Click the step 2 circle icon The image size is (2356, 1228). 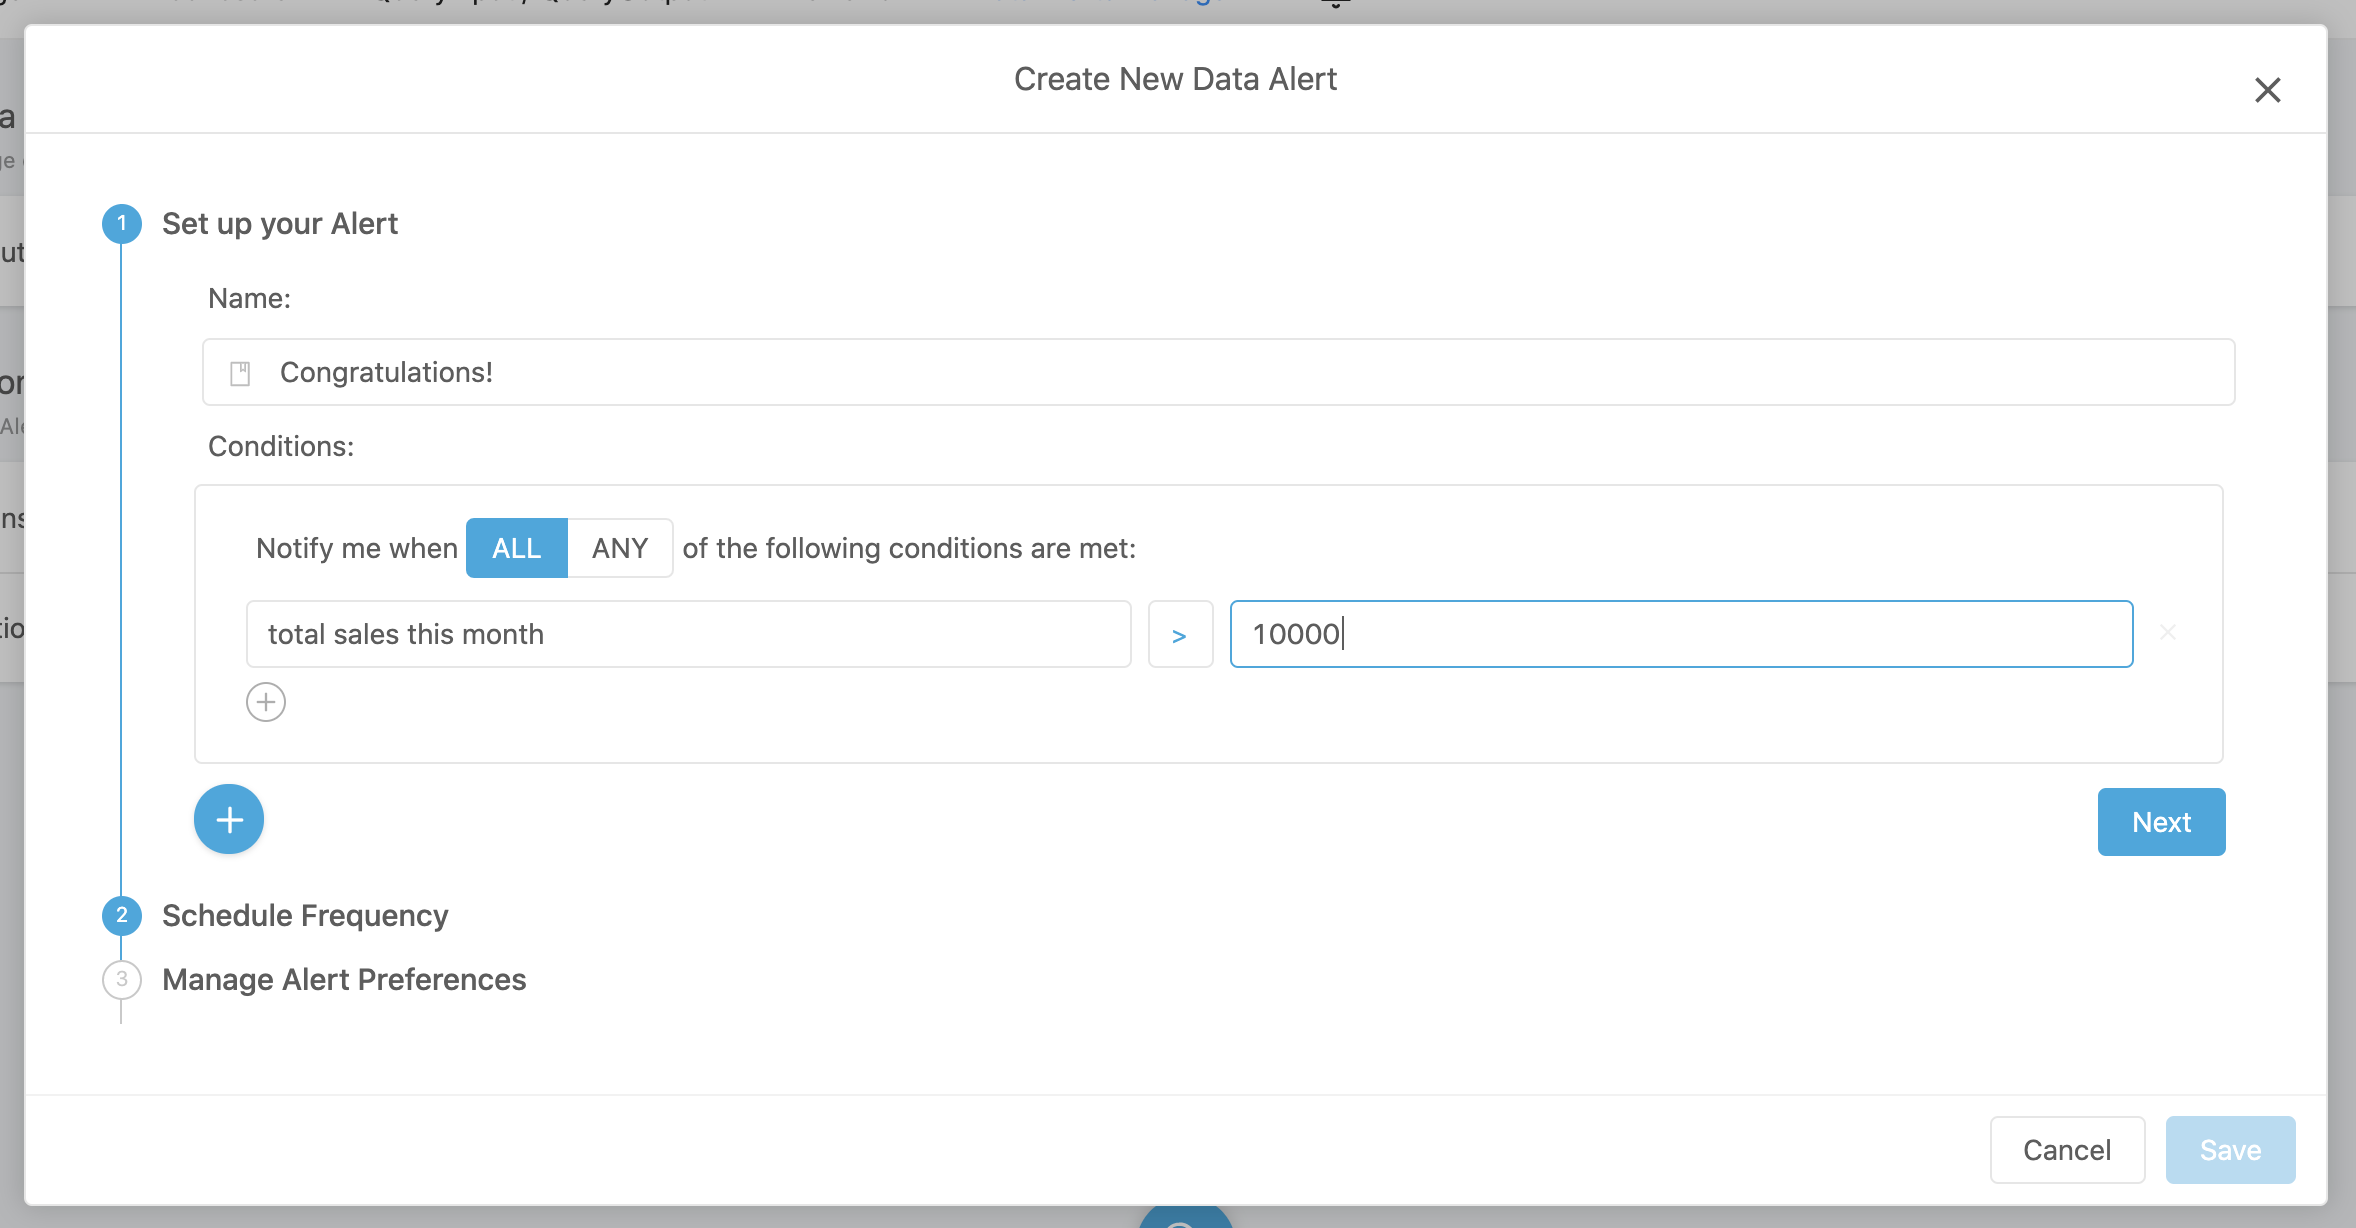click(x=122, y=915)
